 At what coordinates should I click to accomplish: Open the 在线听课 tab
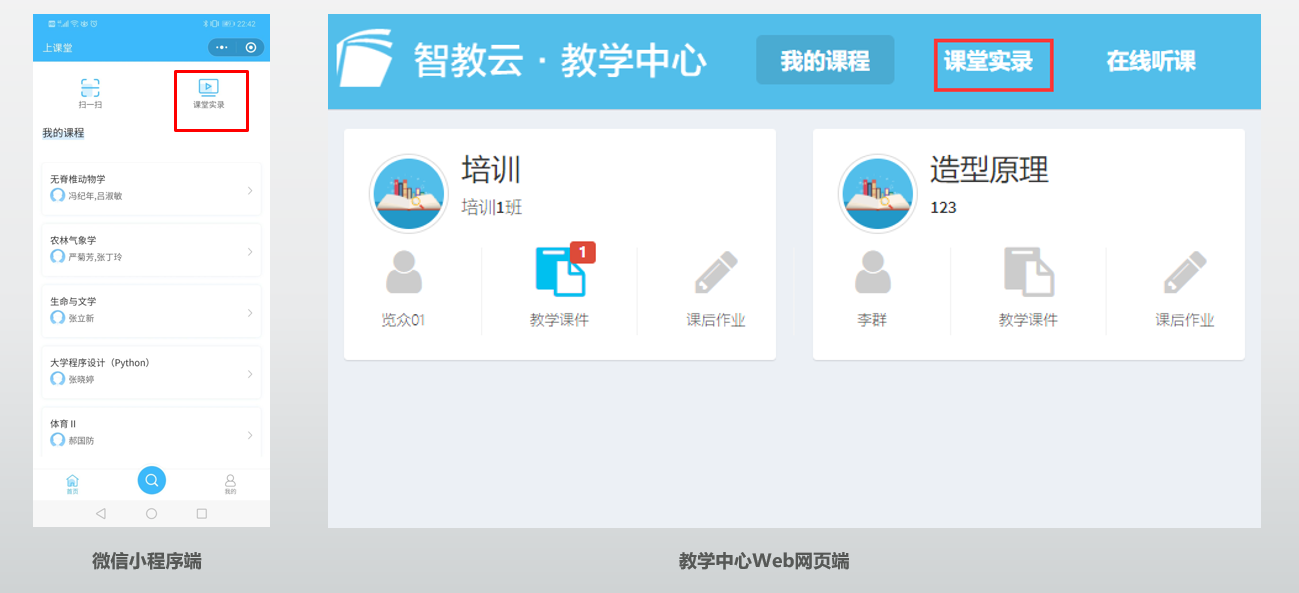[x=1150, y=61]
